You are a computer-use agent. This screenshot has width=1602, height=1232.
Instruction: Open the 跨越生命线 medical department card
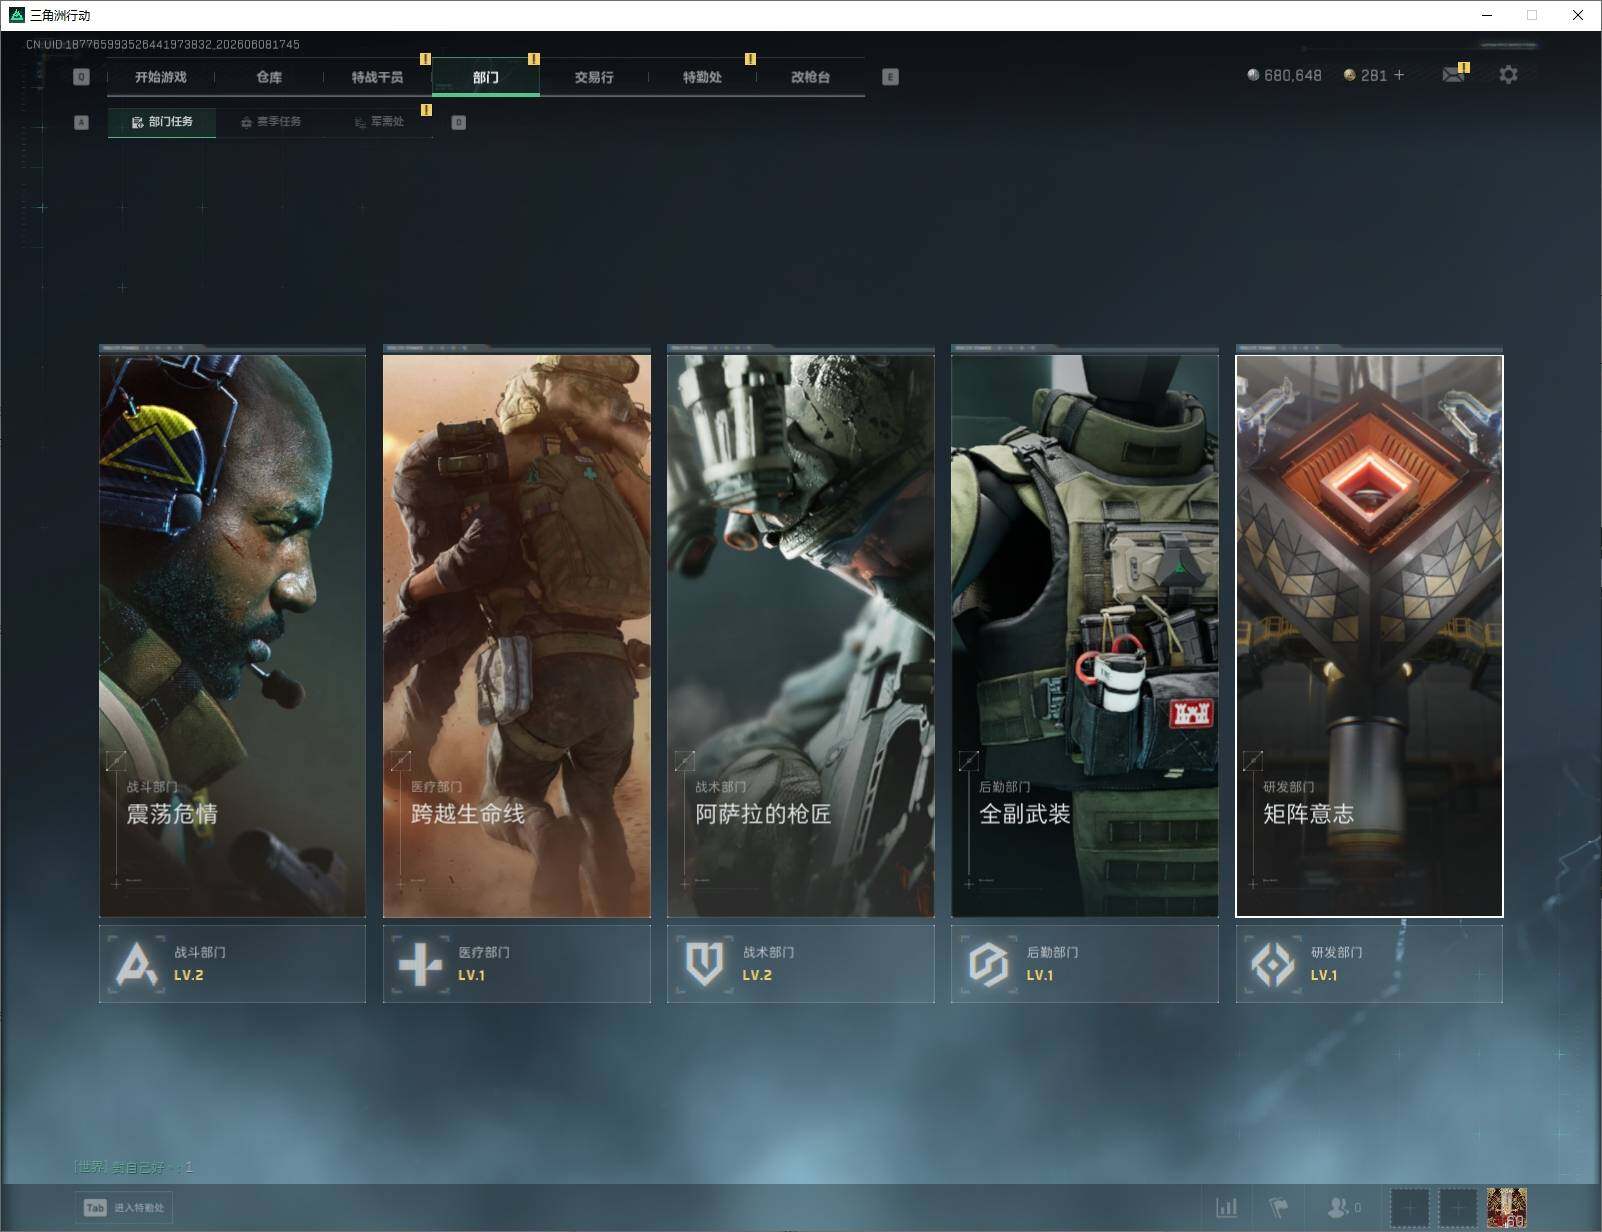pyautogui.click(x=516, y=635)
